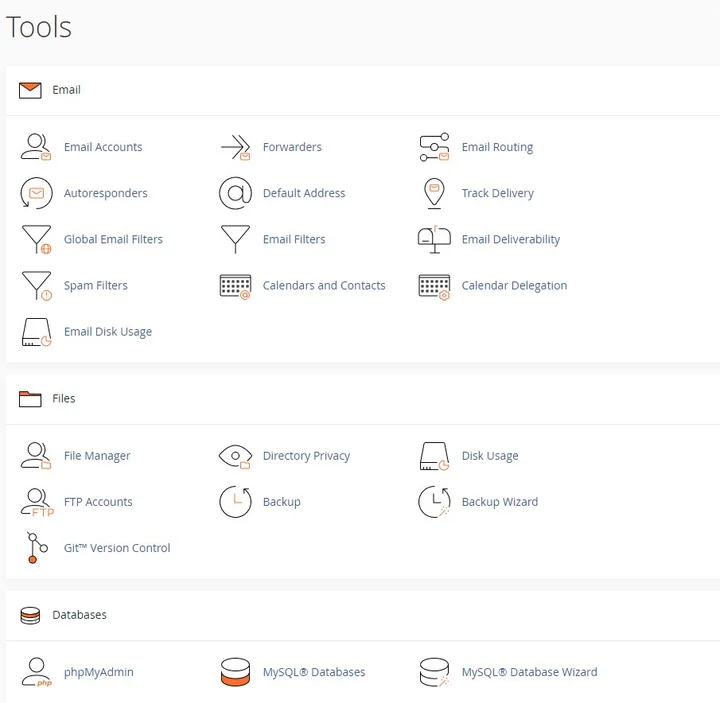720x703 pixels.
Task: Collapse the Email section header
Action: [x=363, y=90]
